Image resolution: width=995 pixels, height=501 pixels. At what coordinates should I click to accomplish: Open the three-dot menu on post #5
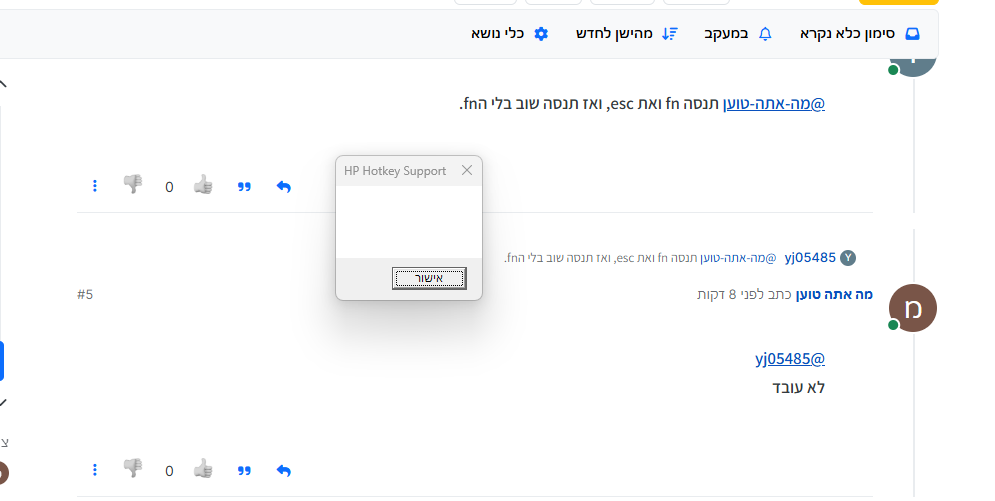(x=95, y=470)
